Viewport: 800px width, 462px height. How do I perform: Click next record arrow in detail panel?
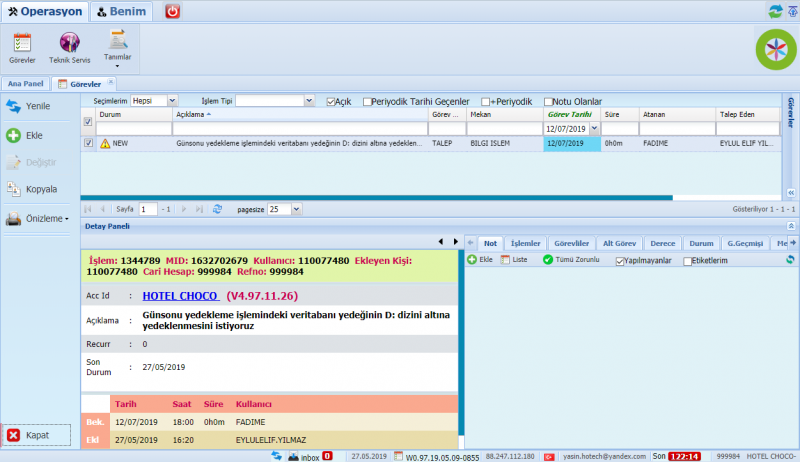coord(456,242)
